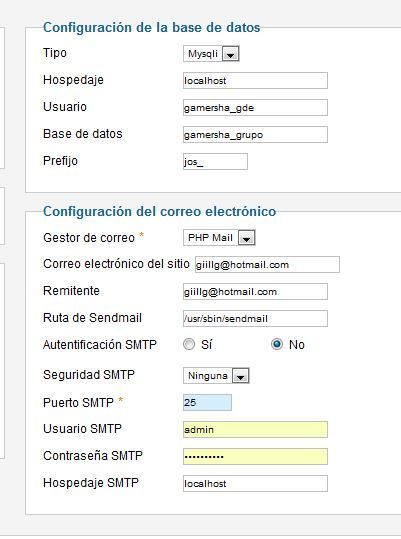Click the Usuario SMTP admin field
401x539 pixels.
pos(255,430)
